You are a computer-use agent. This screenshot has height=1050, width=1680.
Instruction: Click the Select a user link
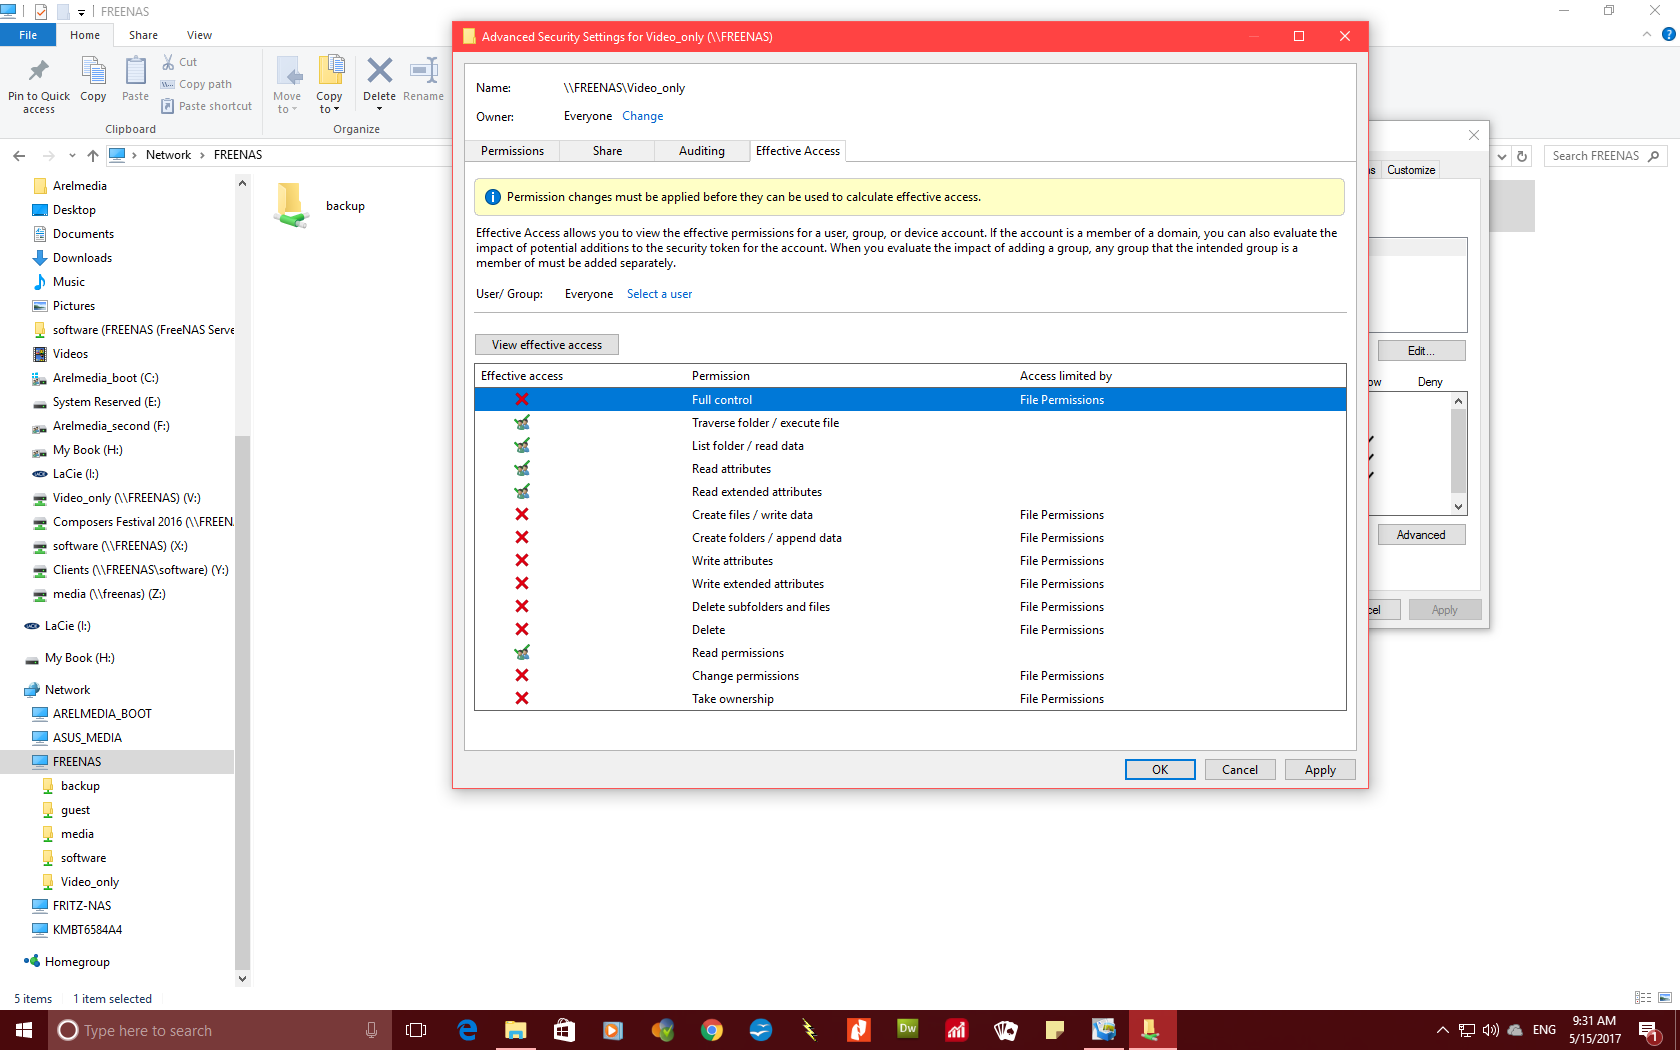pos(659,294)
